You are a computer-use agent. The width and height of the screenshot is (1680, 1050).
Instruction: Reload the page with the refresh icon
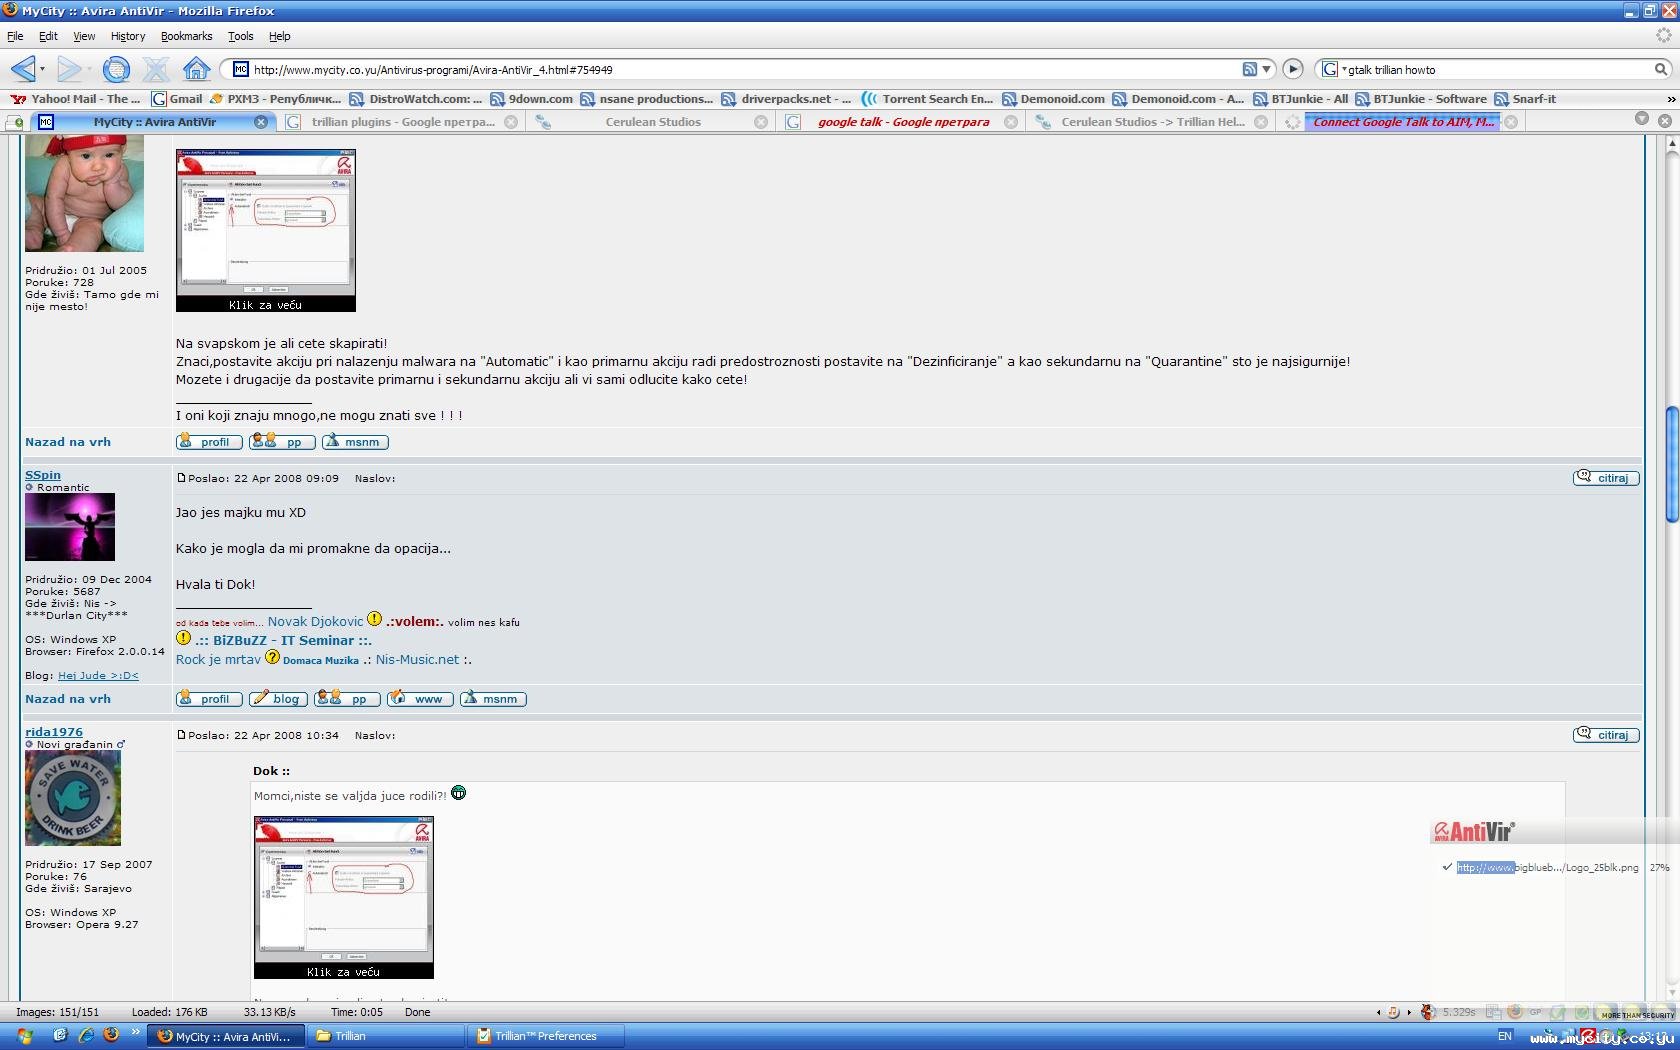[x=116, y=69]
